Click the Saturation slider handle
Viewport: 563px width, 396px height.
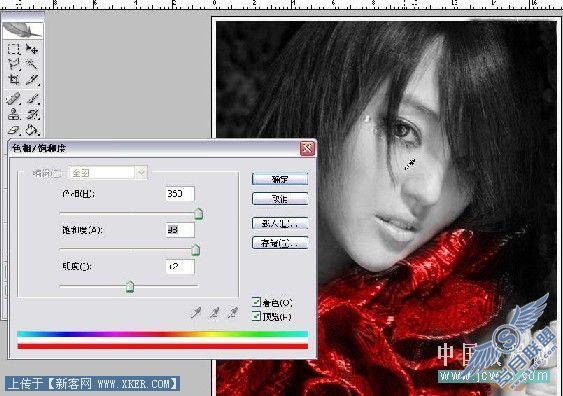coord(196,250)
